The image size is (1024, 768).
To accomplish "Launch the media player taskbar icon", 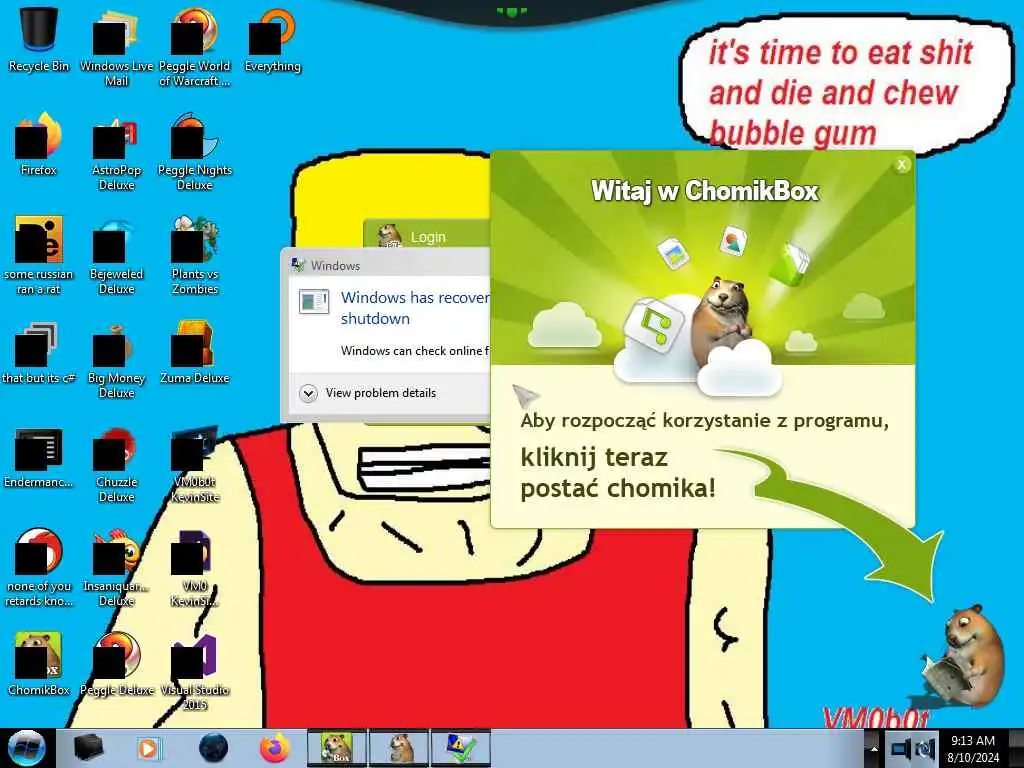I will pyautogui.click(x=149, y=748).
